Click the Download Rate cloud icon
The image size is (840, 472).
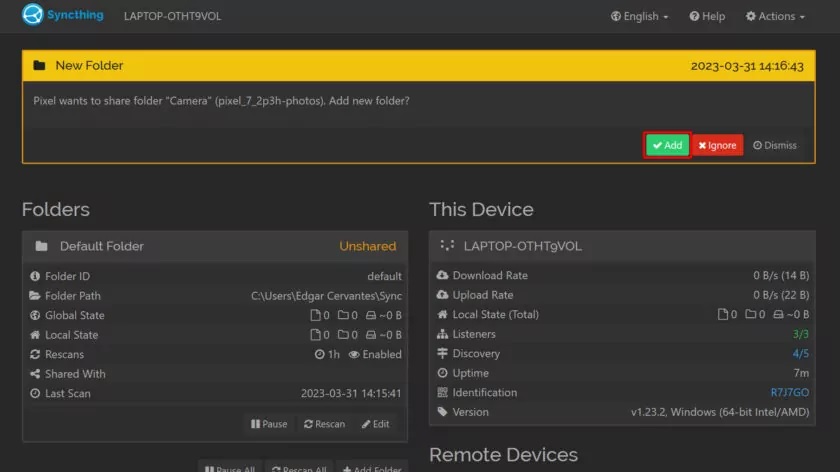(x=442, y=275)
